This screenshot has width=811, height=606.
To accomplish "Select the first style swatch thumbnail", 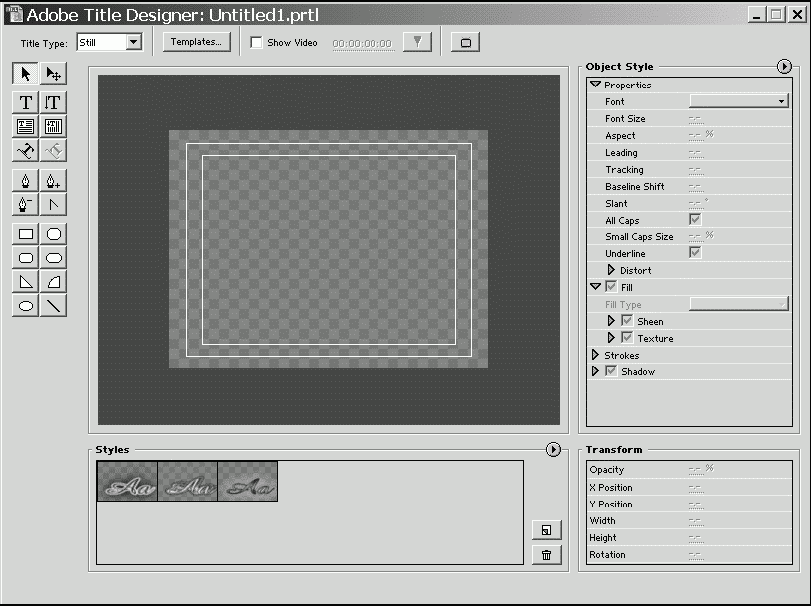I will click(x=127, y=481).
